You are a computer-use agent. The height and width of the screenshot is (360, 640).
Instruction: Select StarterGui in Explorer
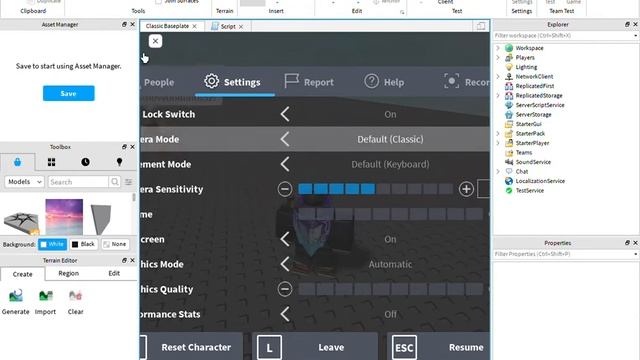528,124
